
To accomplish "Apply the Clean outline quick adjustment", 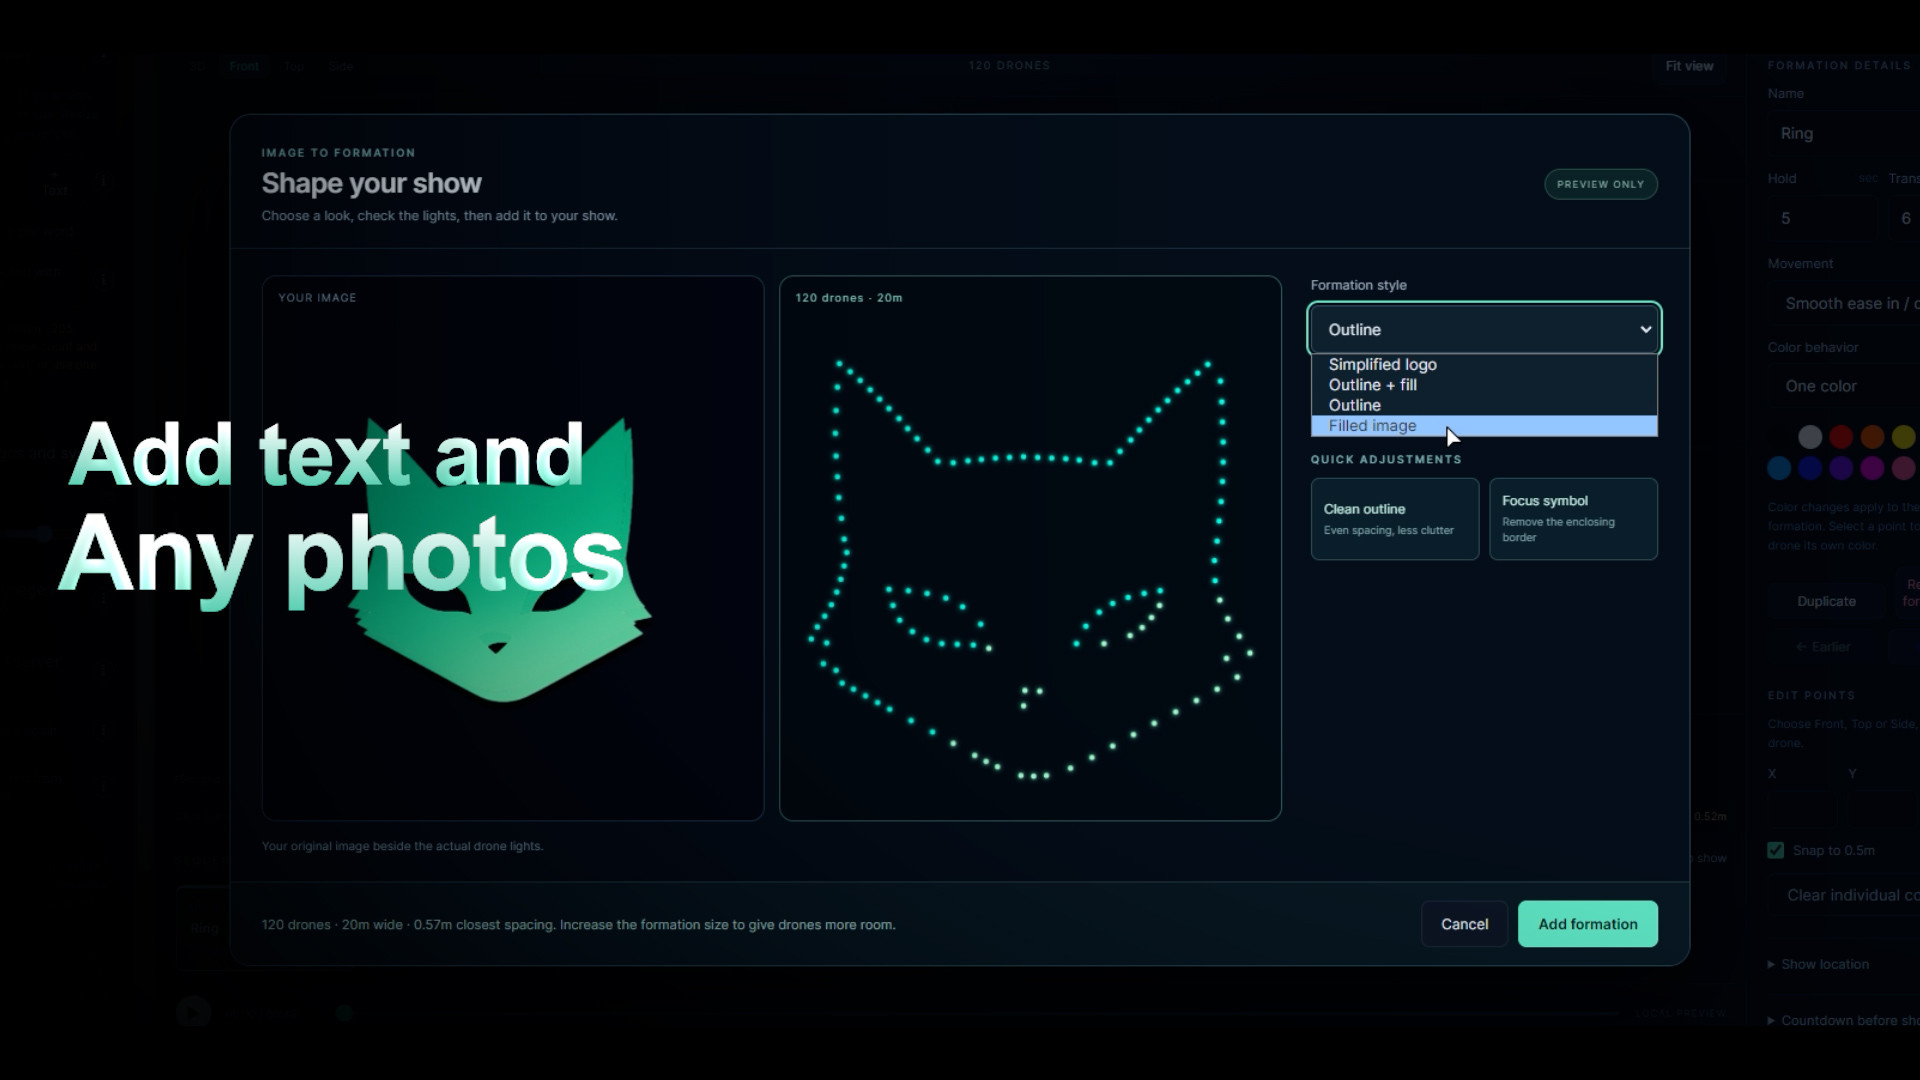I will tap(1395, 519).
